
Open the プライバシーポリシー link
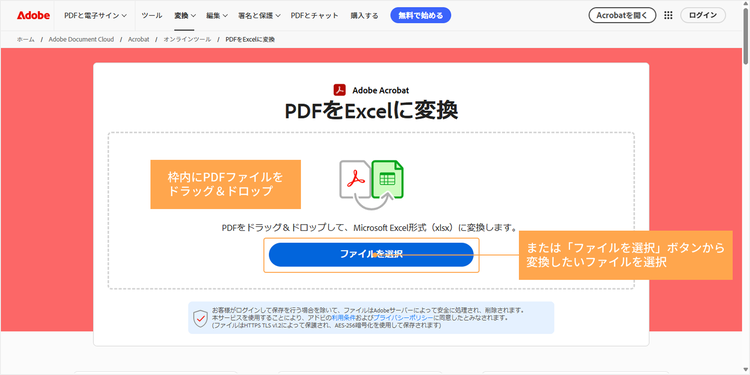pyautogui.click(x=404, y=318)
